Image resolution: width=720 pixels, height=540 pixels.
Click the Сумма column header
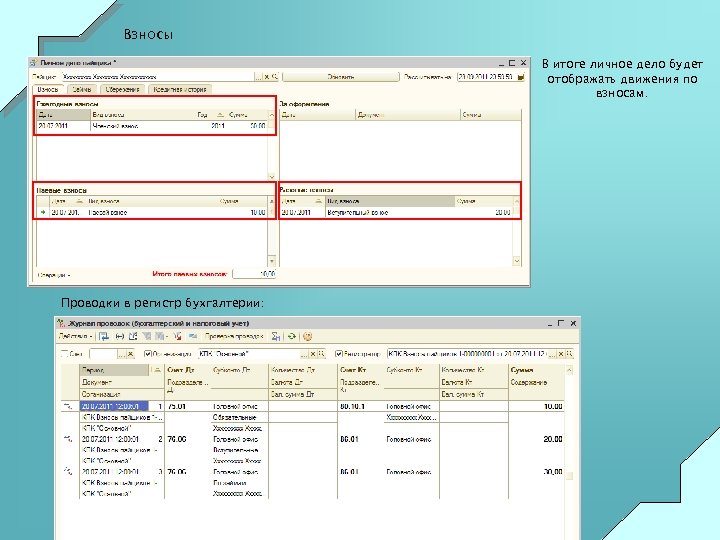536,370
